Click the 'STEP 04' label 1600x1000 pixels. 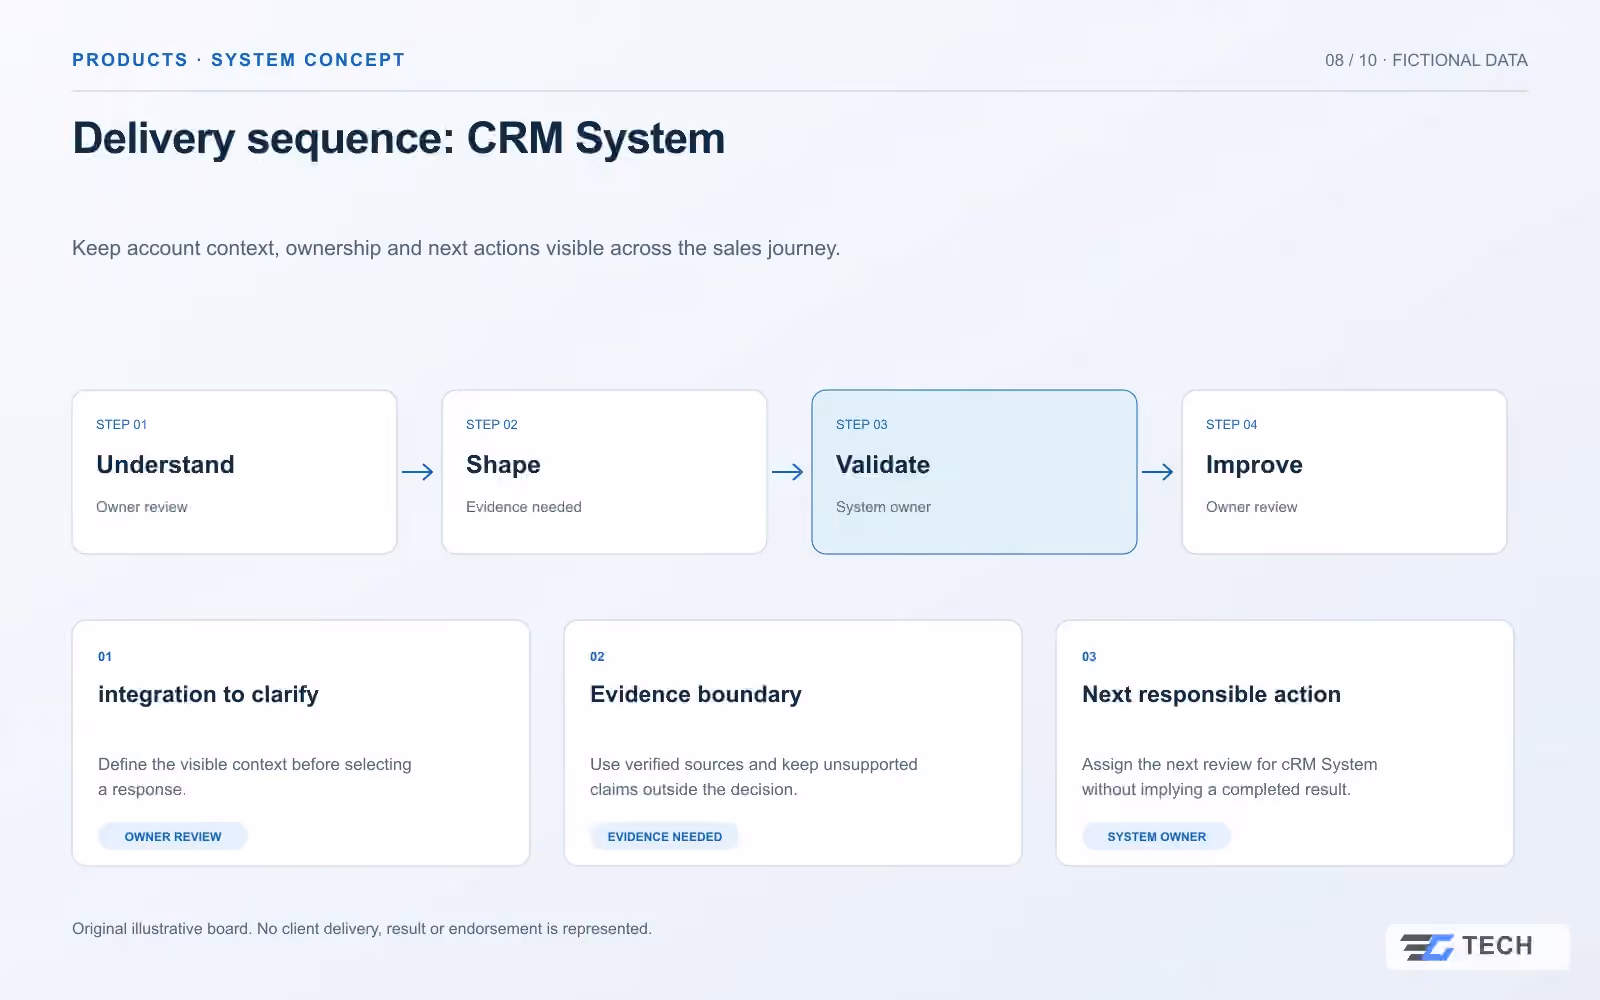click(1232, 425)
